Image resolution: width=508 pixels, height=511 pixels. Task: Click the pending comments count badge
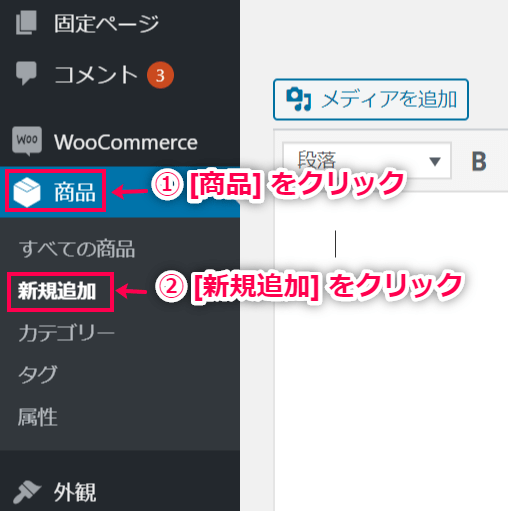click(x=160, y=75)
